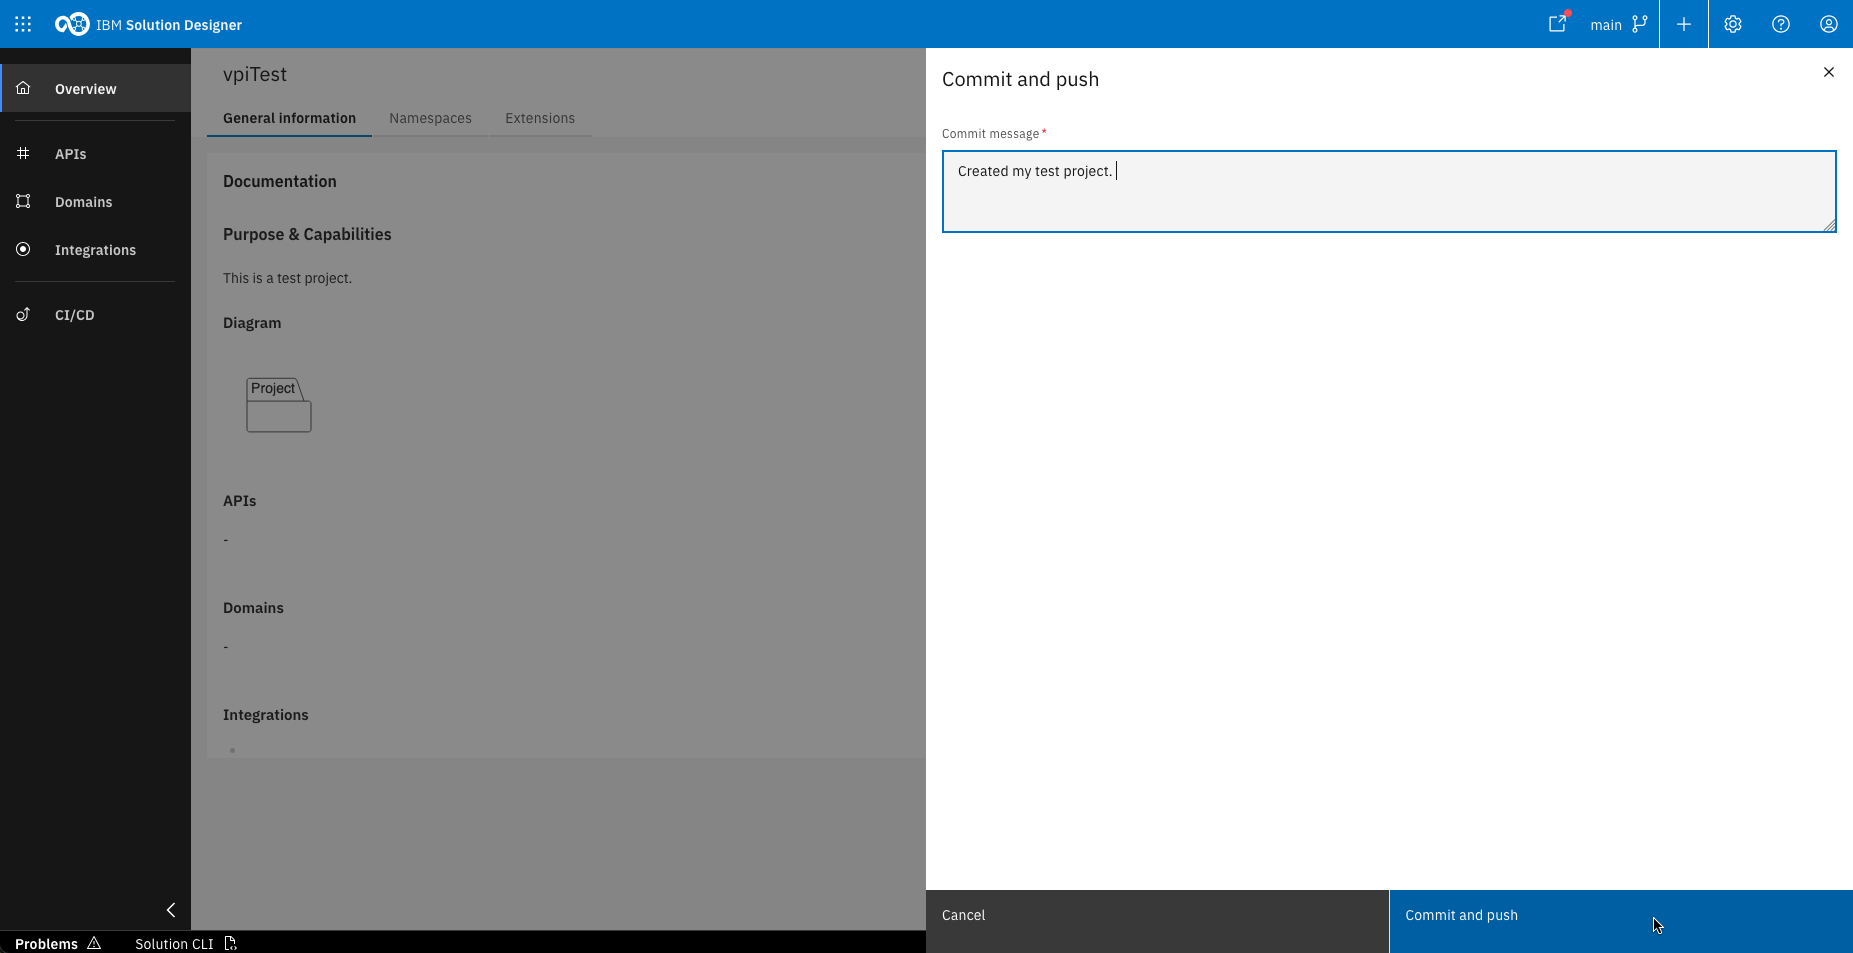1853x953 pixels.
Task: Open the git branch icon next to main
Action: [1640, 24]
